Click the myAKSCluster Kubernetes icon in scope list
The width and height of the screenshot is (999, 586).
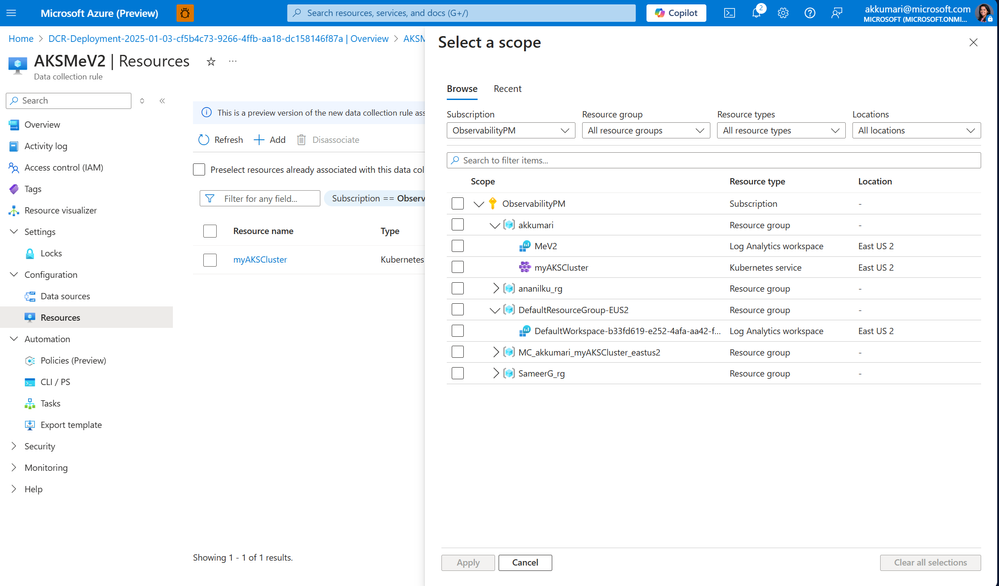point(524,268)
